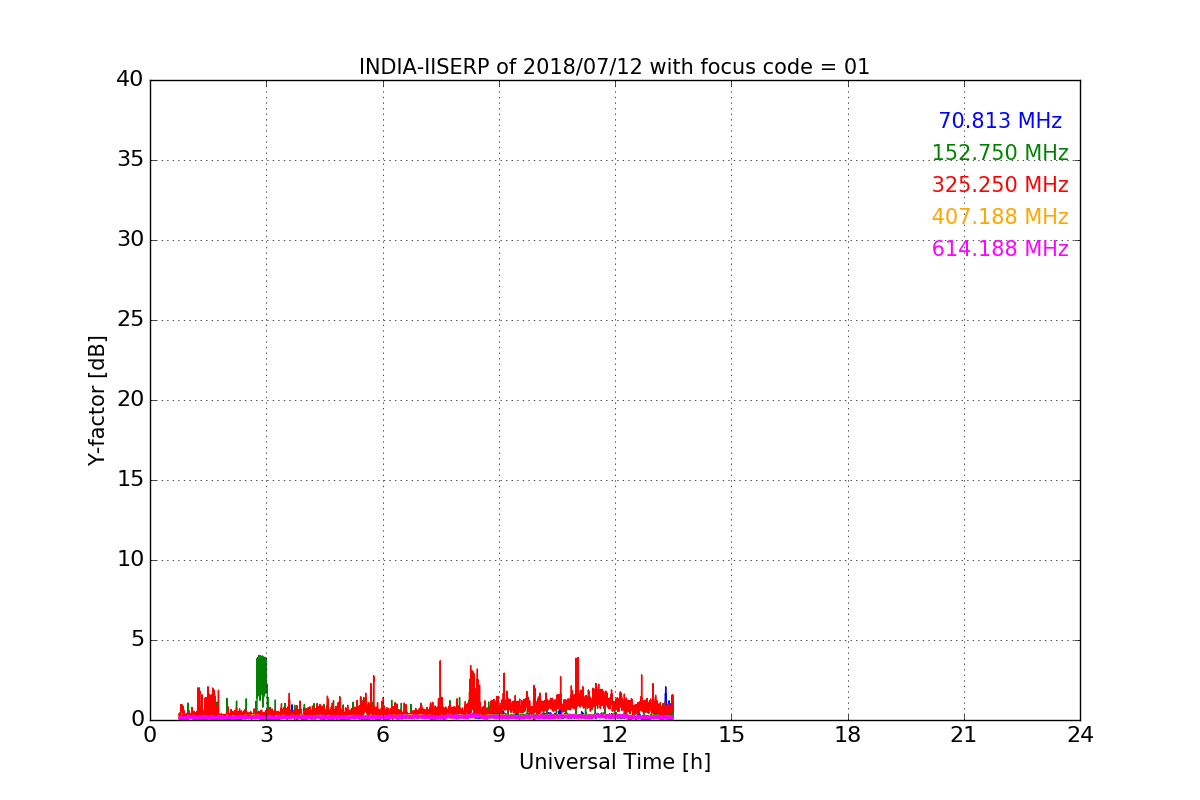Image resolution: width=1200 pixels, height=800 pixels.
Task: Click the x-axis tick label 18
Action: [848, 735]
